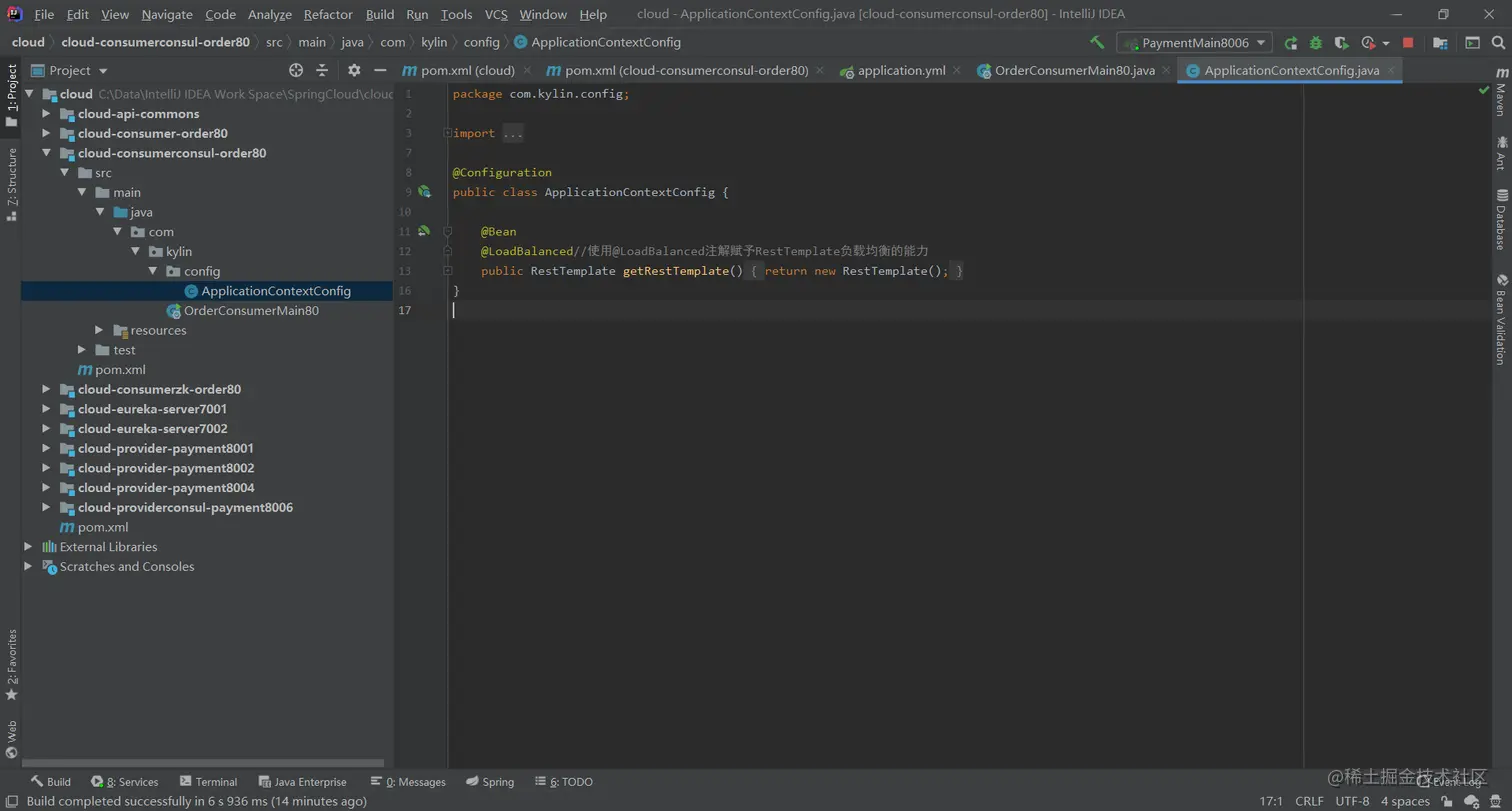
Task: Collapse the config package folder
Action: click(153, 271)
